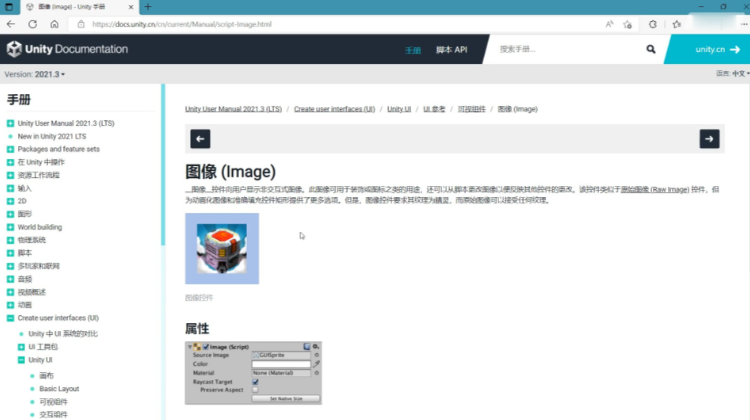Image resolution: width=750 pixels, height=420 pixels.
Task: Click the search magnifier icon
Action: pyautogui.click(x=651, y=49)
